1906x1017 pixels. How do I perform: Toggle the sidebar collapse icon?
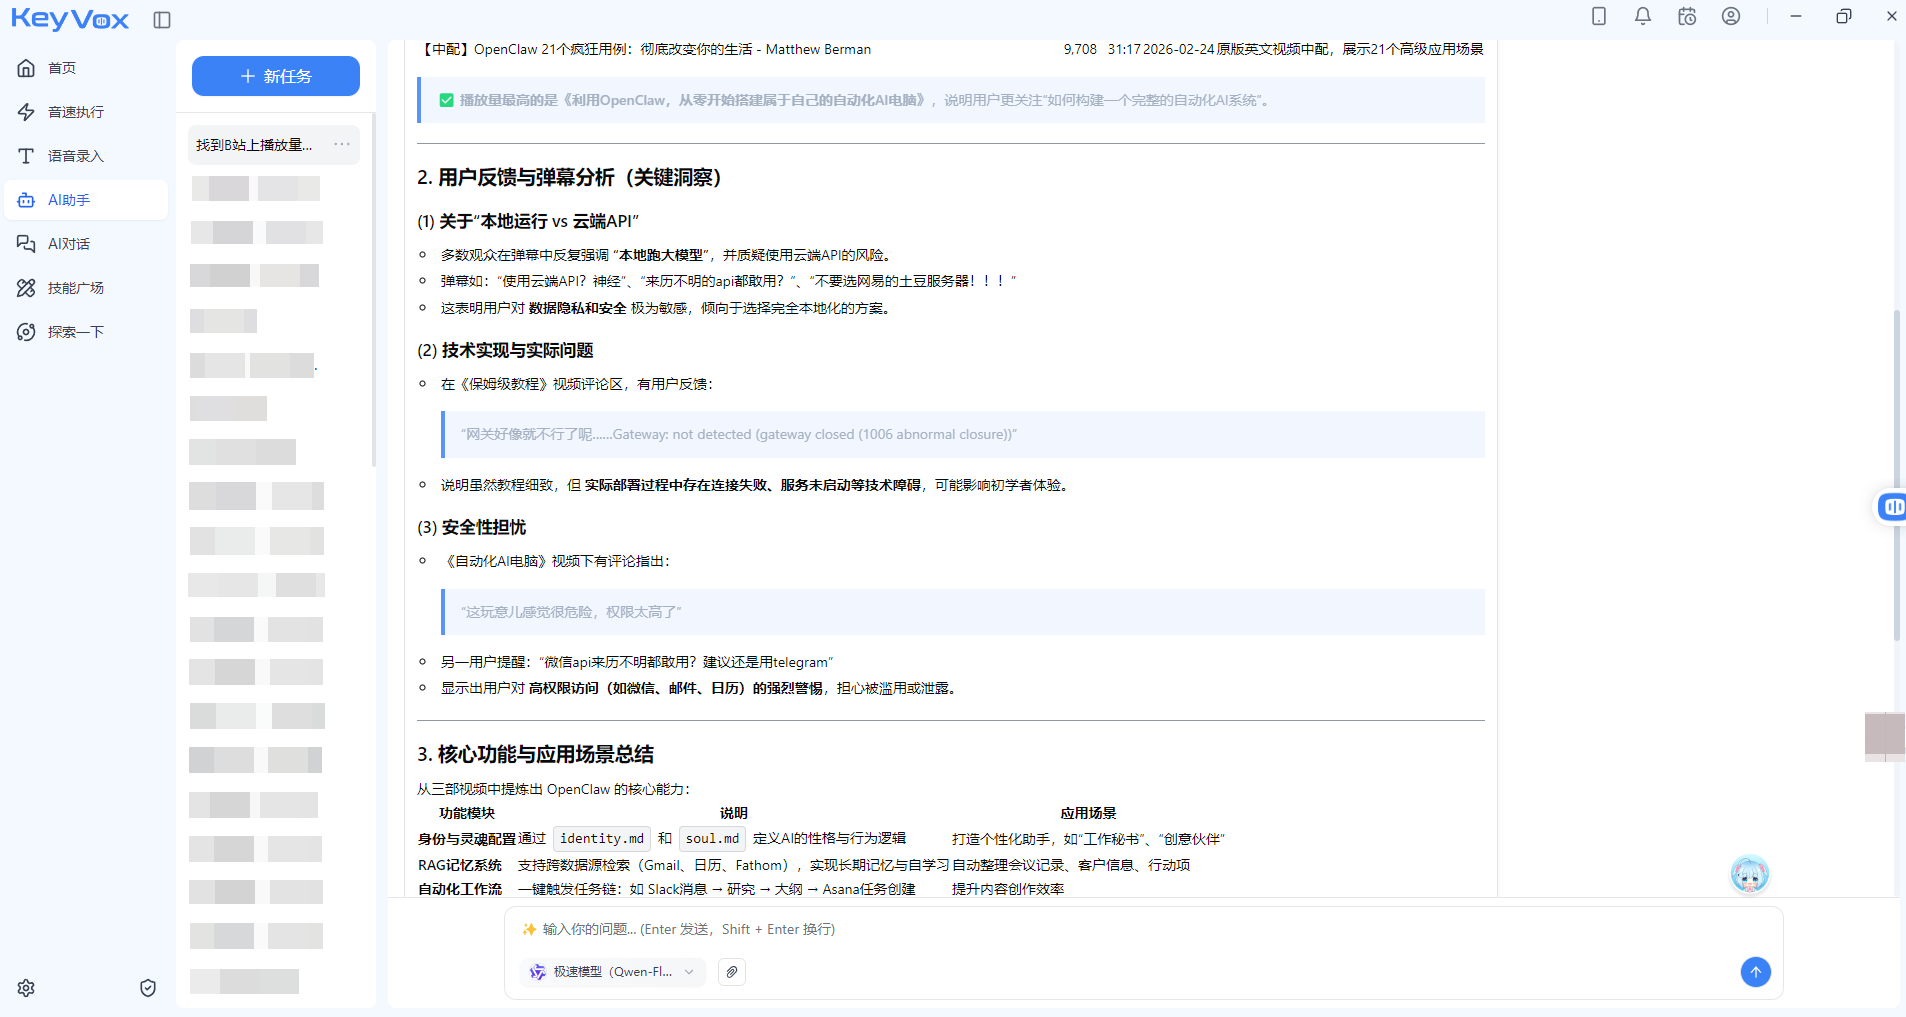162,20
